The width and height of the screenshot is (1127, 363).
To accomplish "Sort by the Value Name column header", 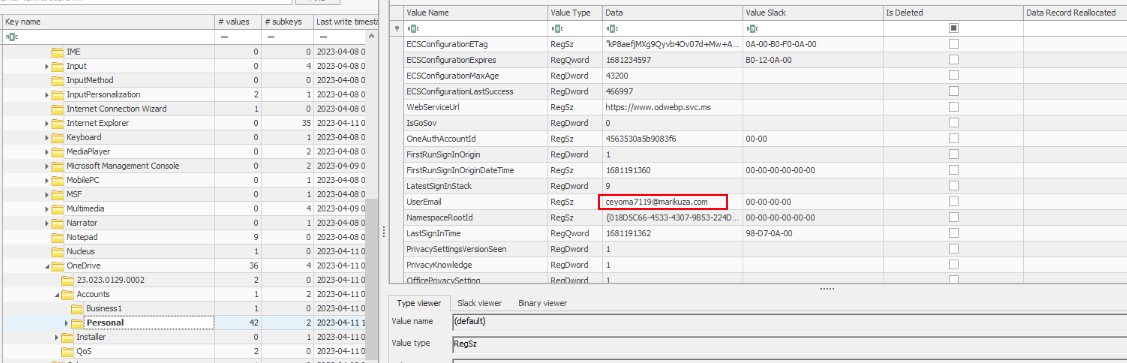I will pos(475,13).
